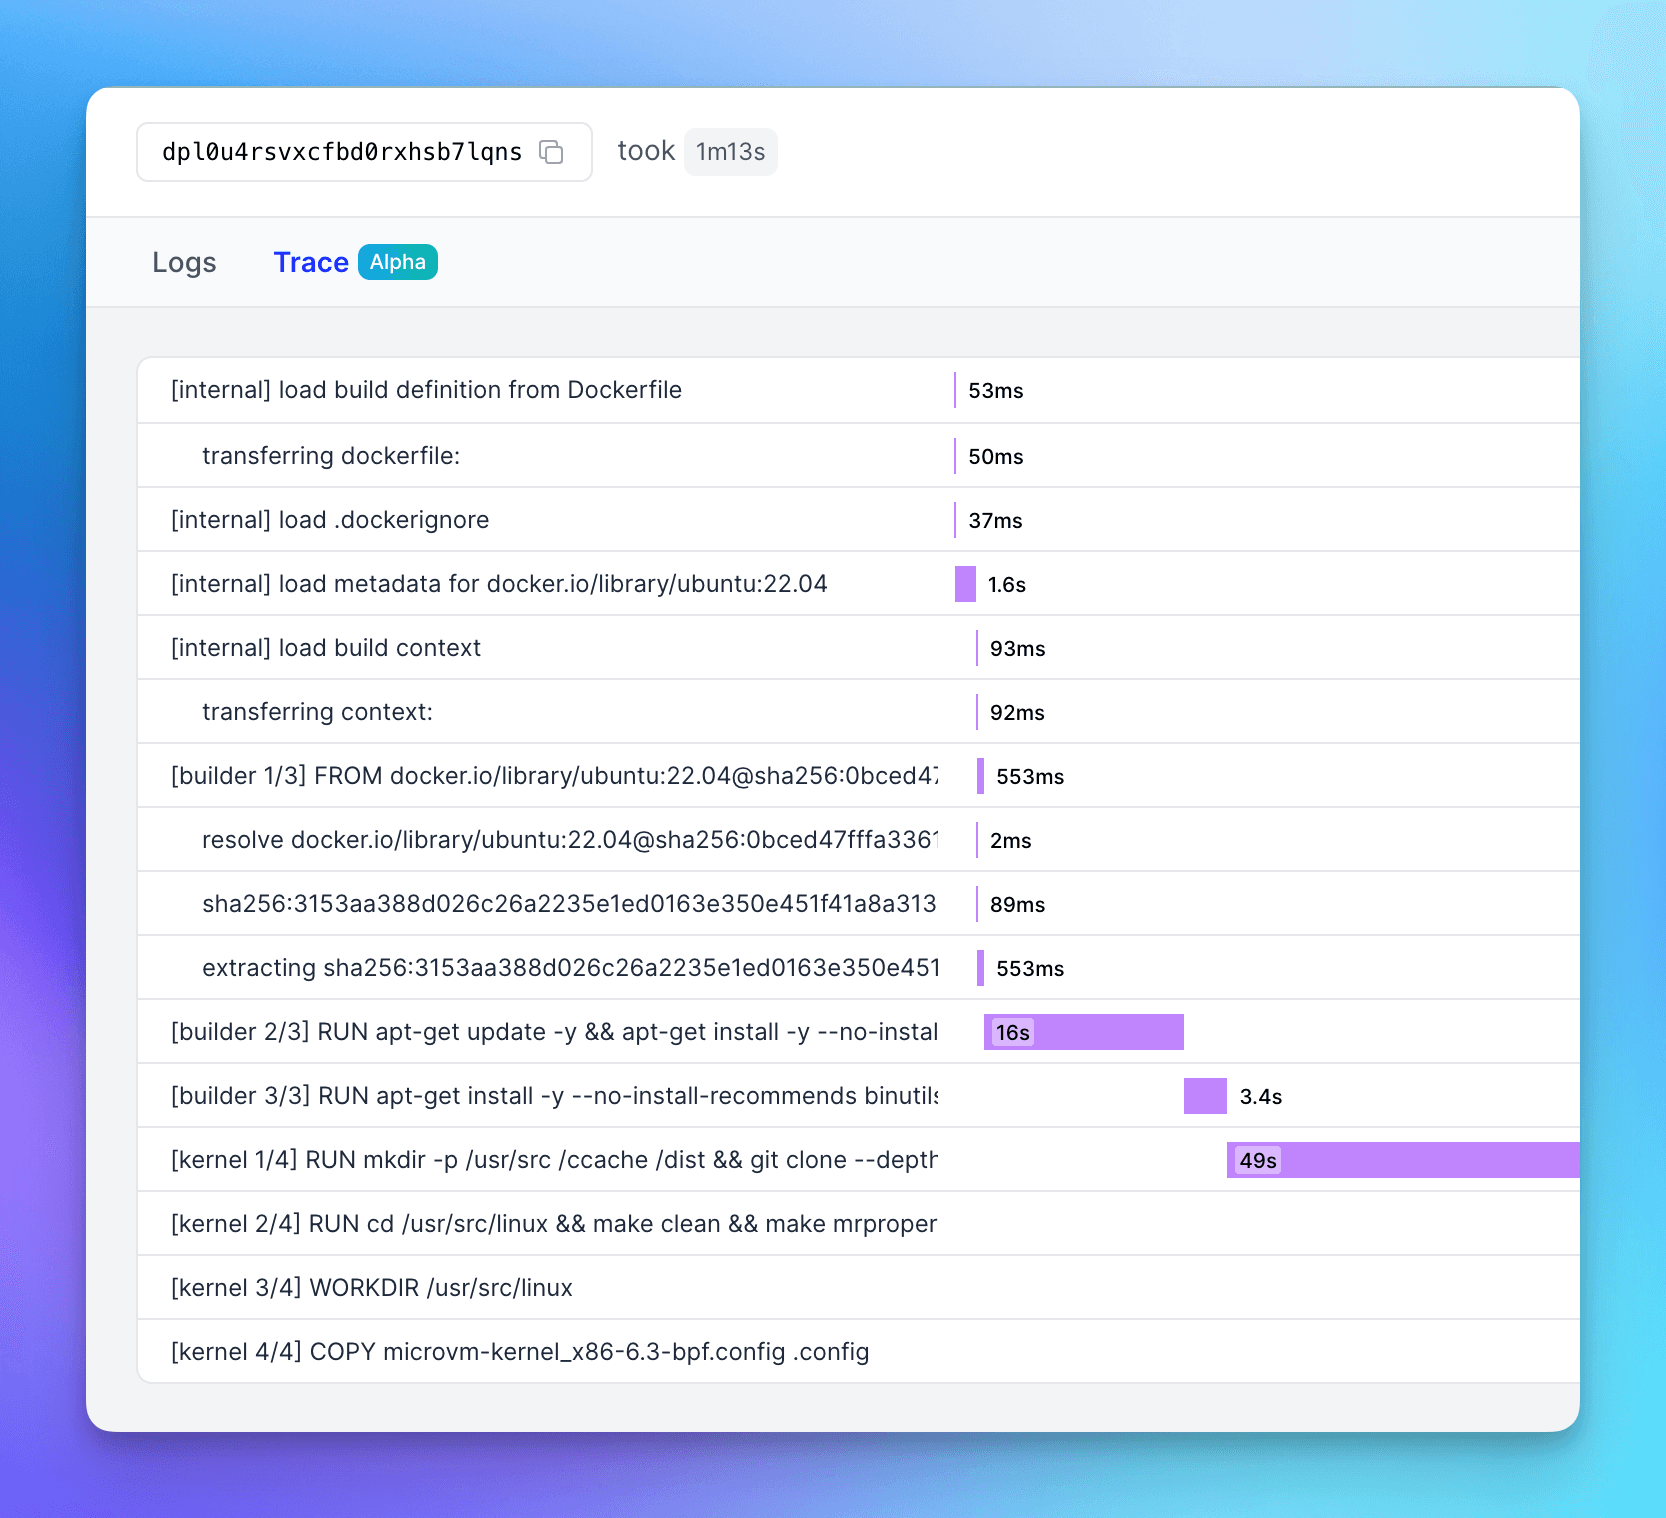Open the Trace tab
Screen dimensions: 1666x1518
[x=310, y=262]
